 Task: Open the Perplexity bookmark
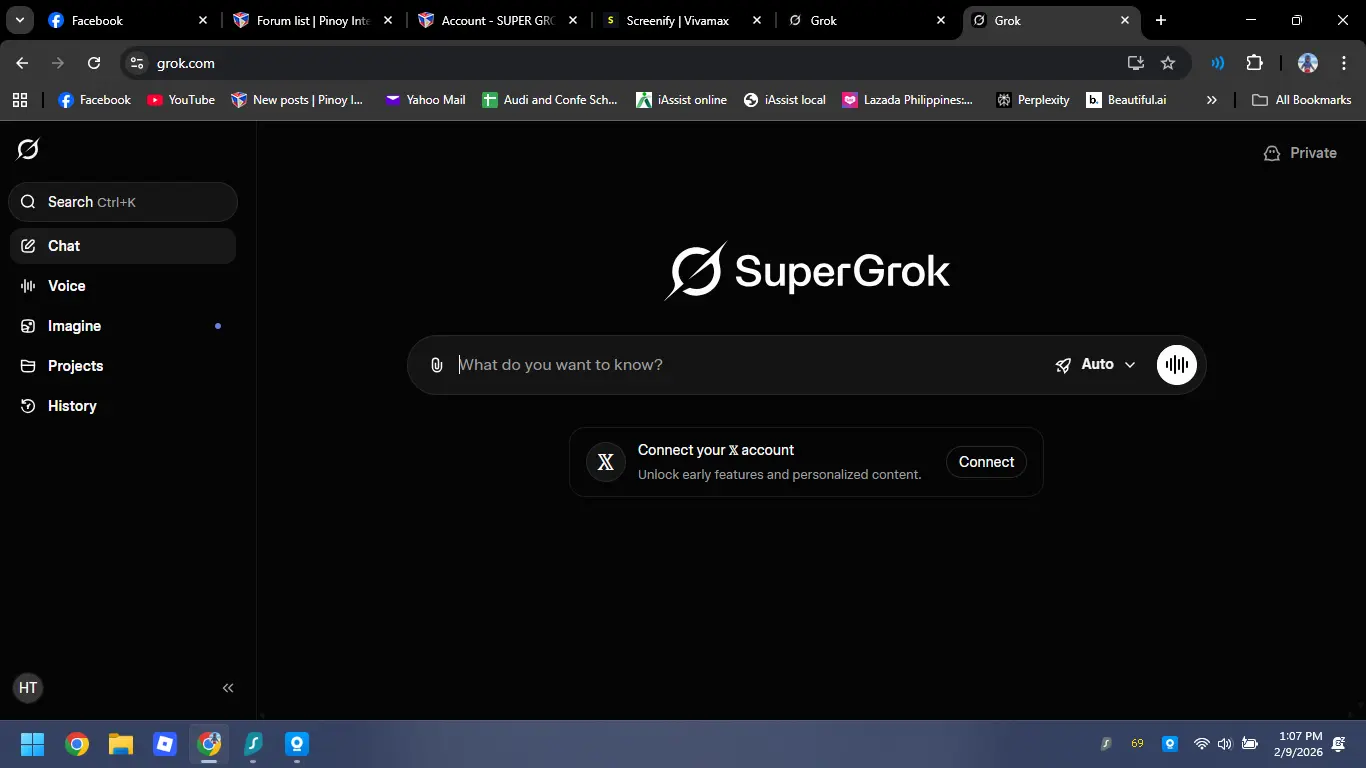coord(1033,100)
